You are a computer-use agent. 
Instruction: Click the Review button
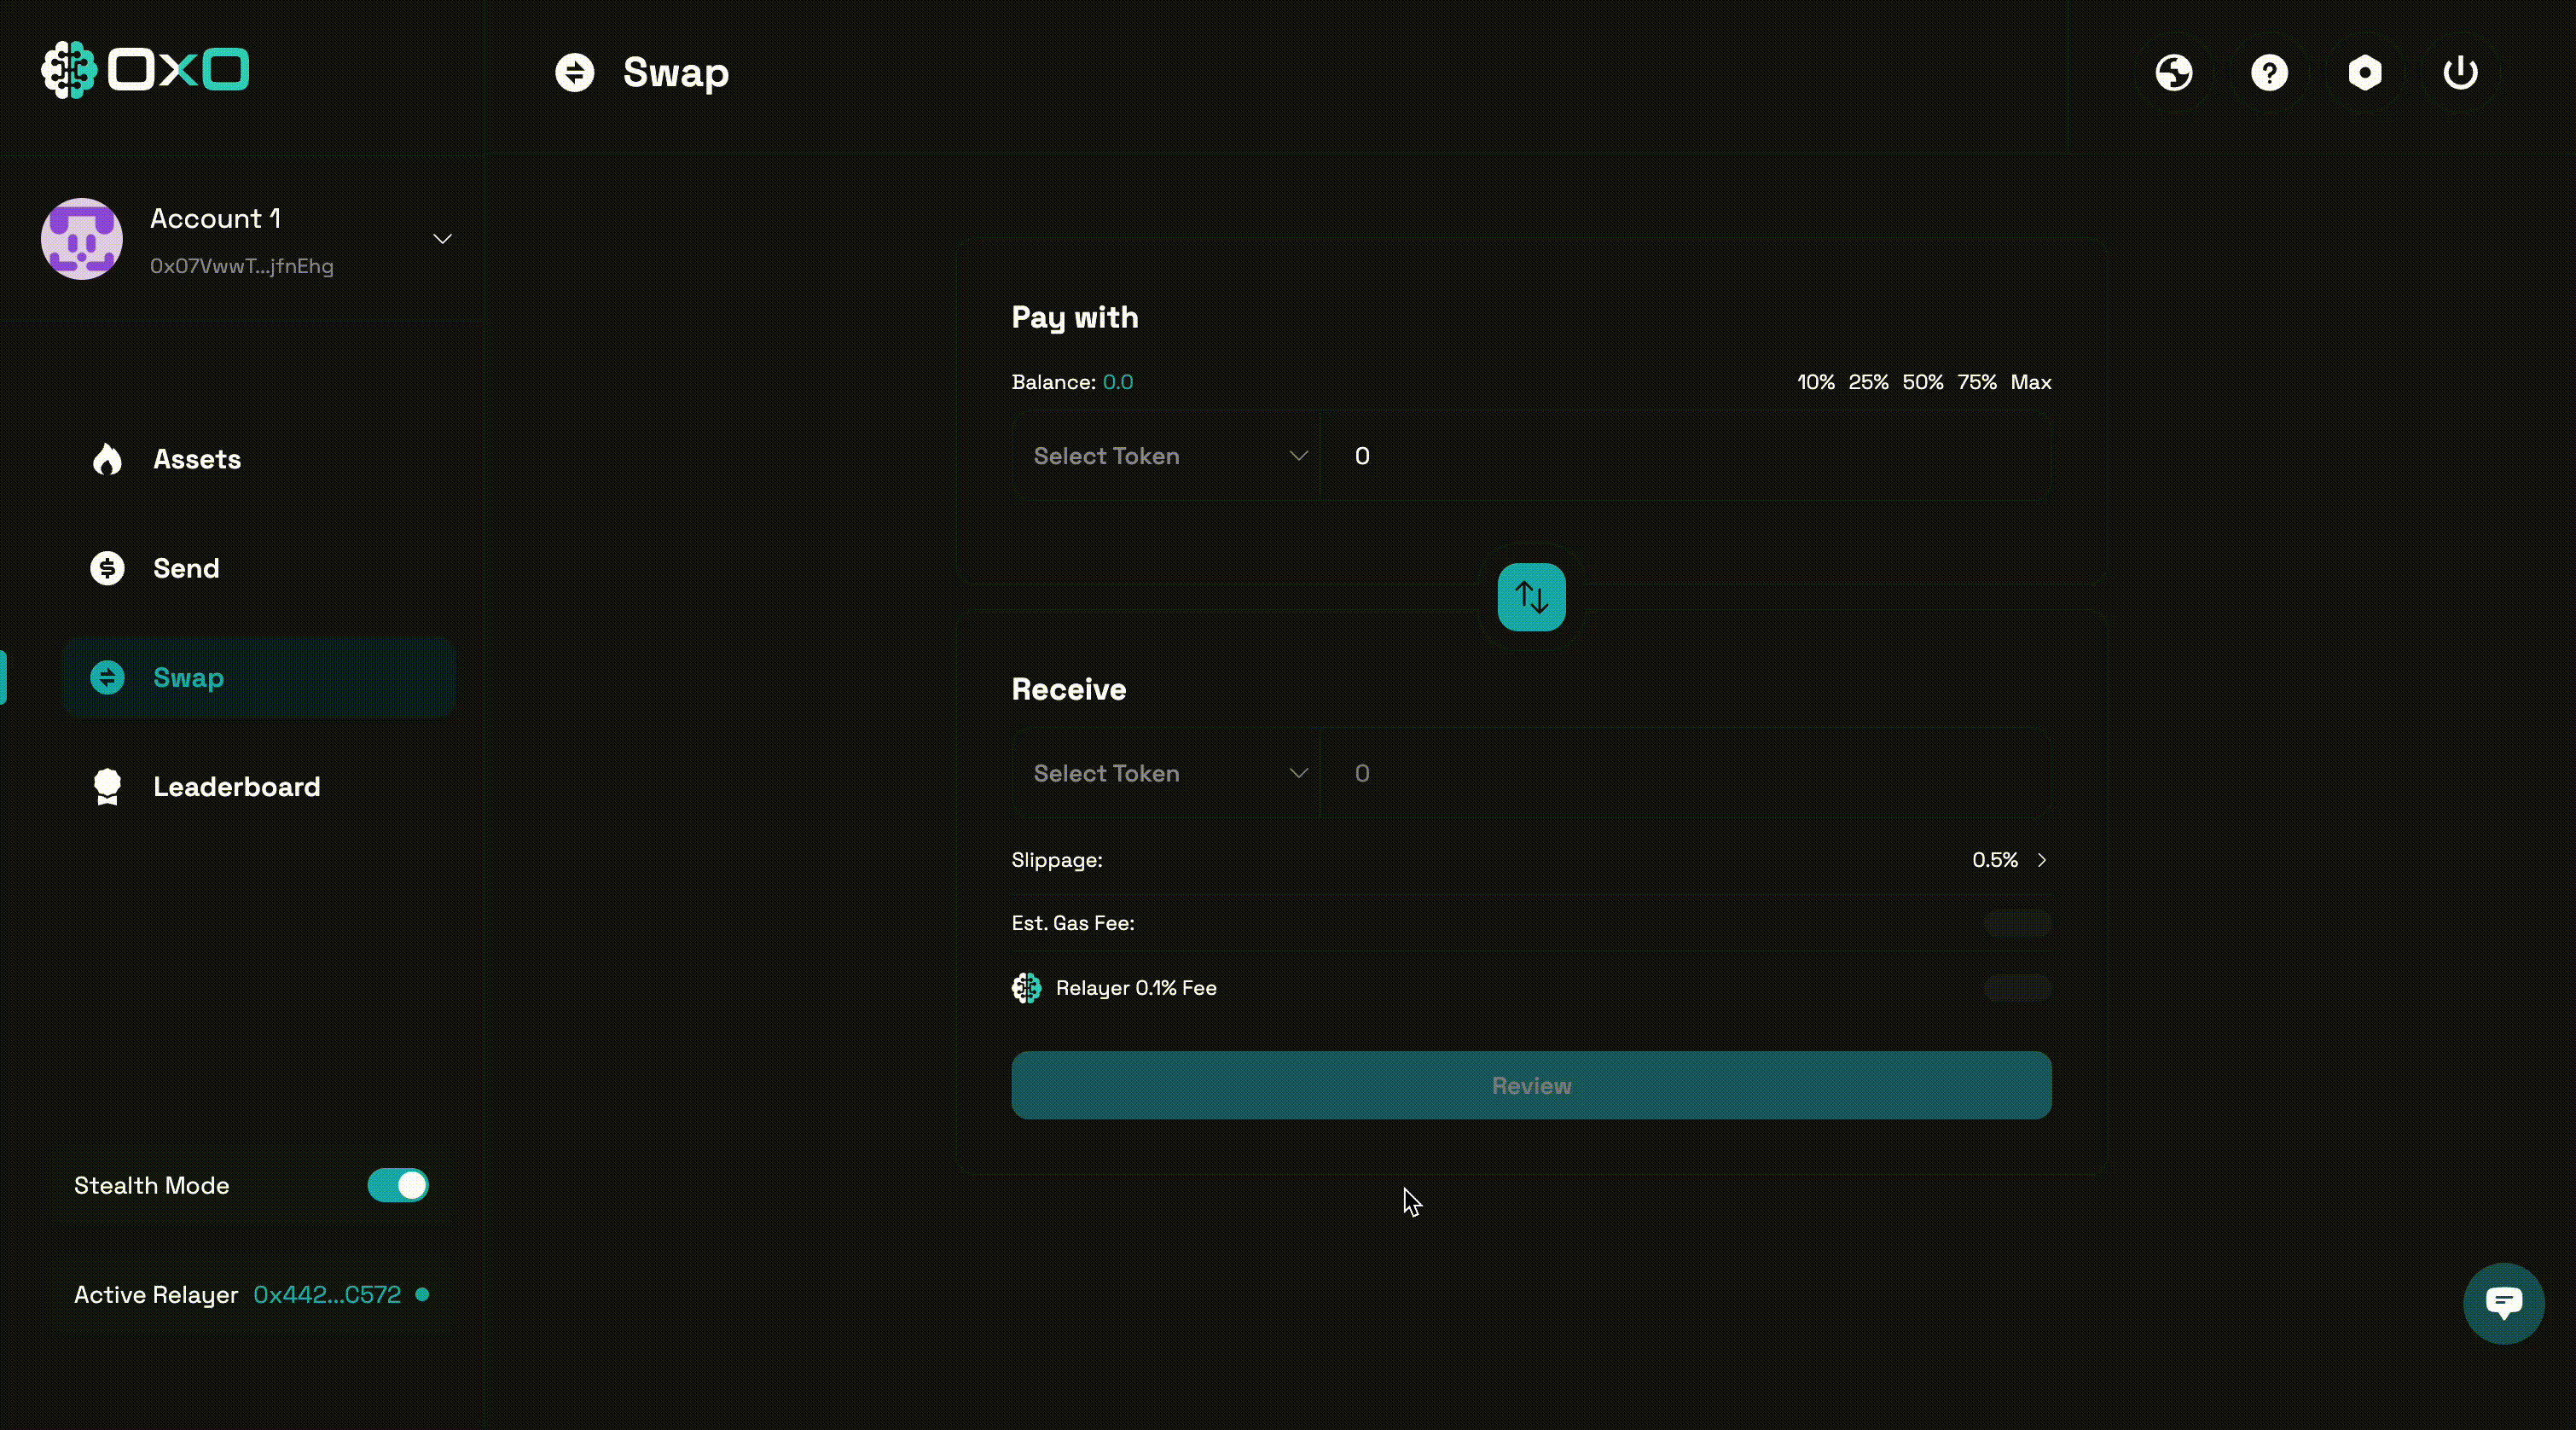[x=1530, y=1086]
